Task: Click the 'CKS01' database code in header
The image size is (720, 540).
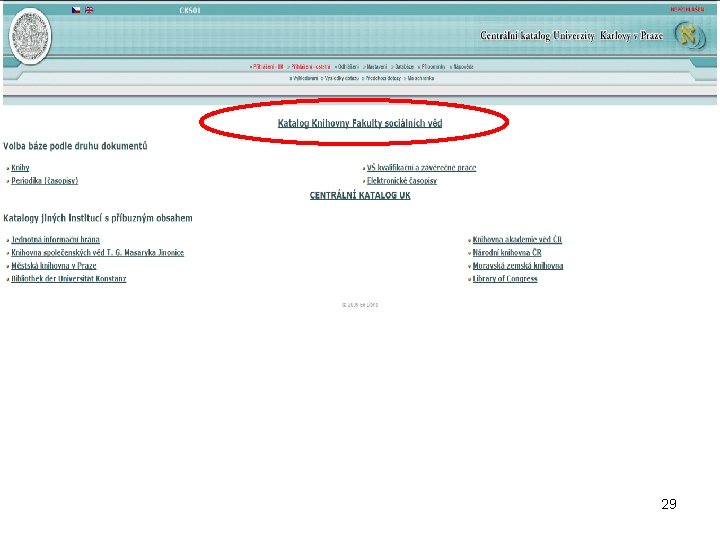Action: [x=190, y=10]
